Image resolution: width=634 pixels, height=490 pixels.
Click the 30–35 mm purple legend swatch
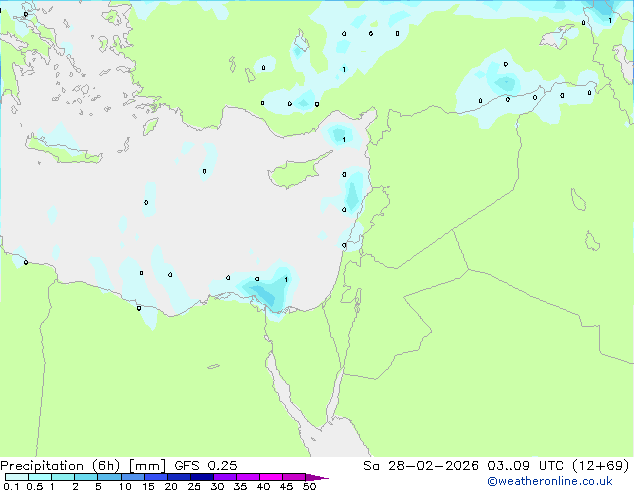click(x=224, y=477)
